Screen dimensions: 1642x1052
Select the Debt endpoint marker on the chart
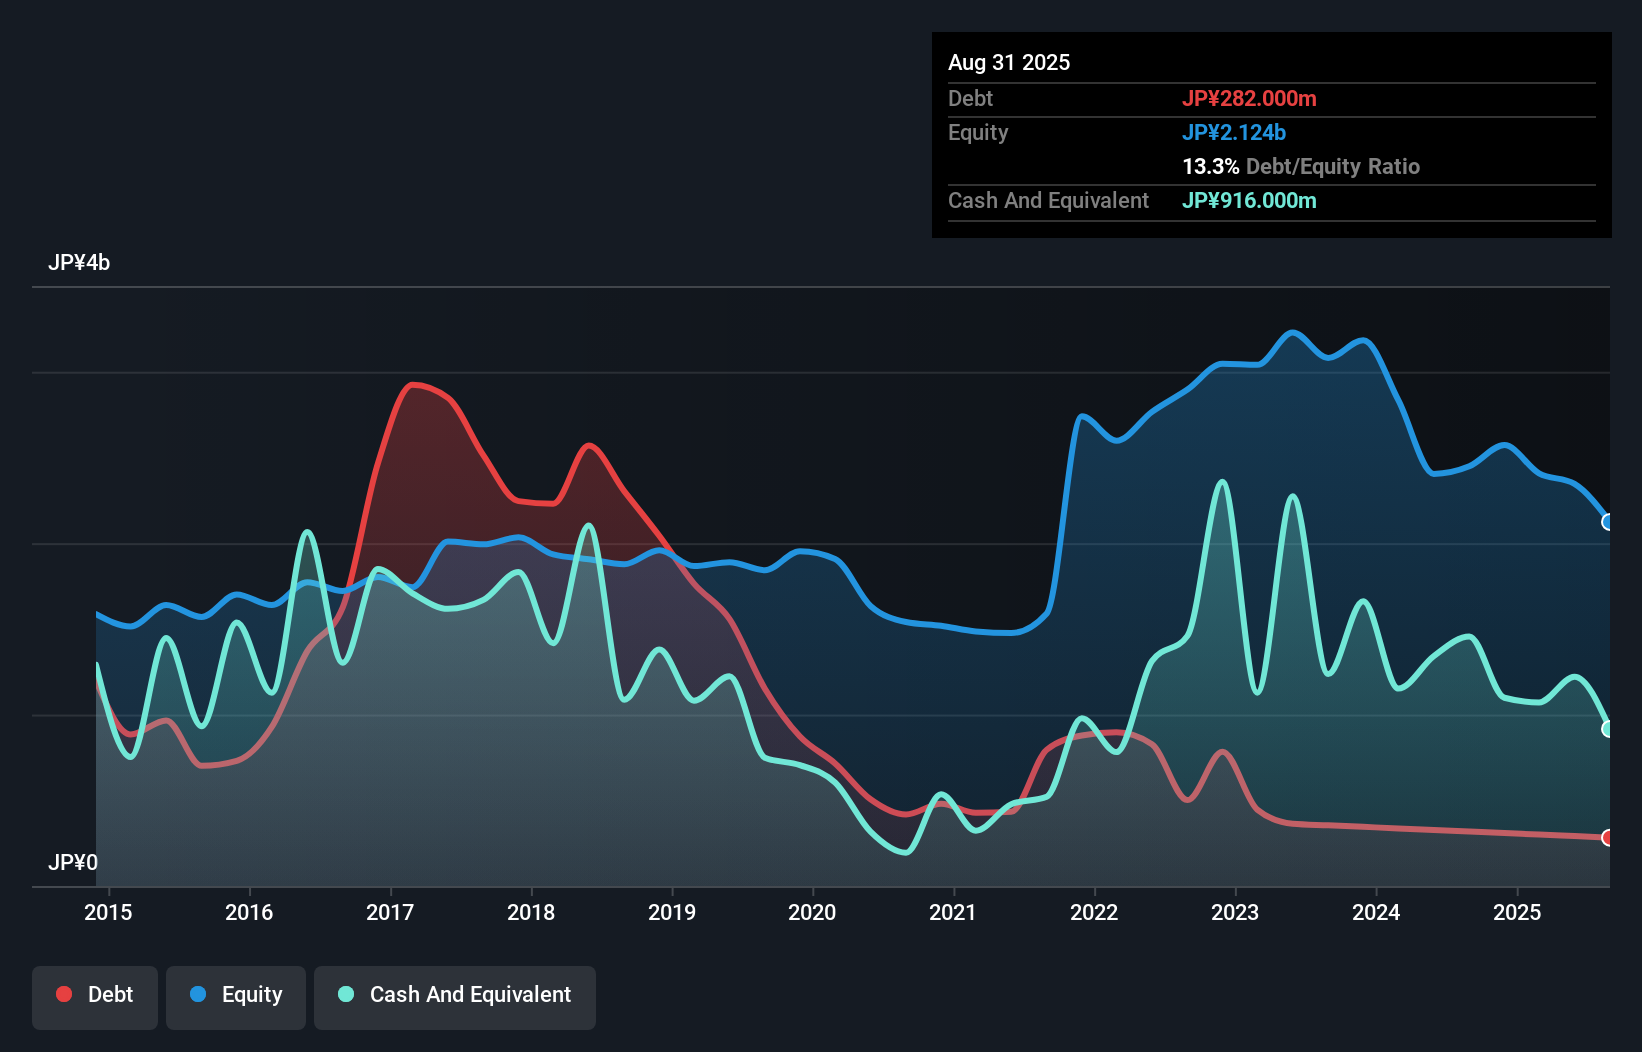pyautogui.click(x=1608, y=838)
